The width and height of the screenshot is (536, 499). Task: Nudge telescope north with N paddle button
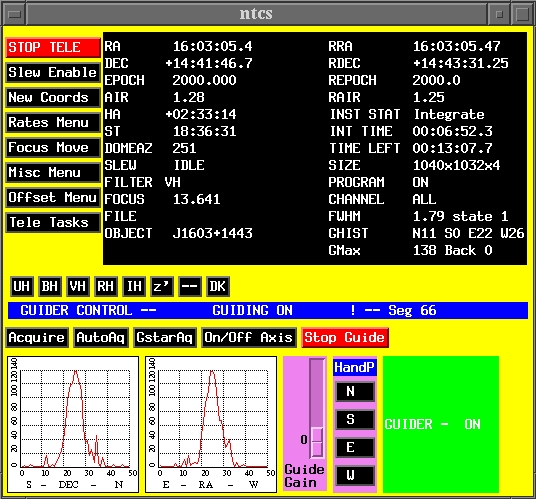(355, 391)
